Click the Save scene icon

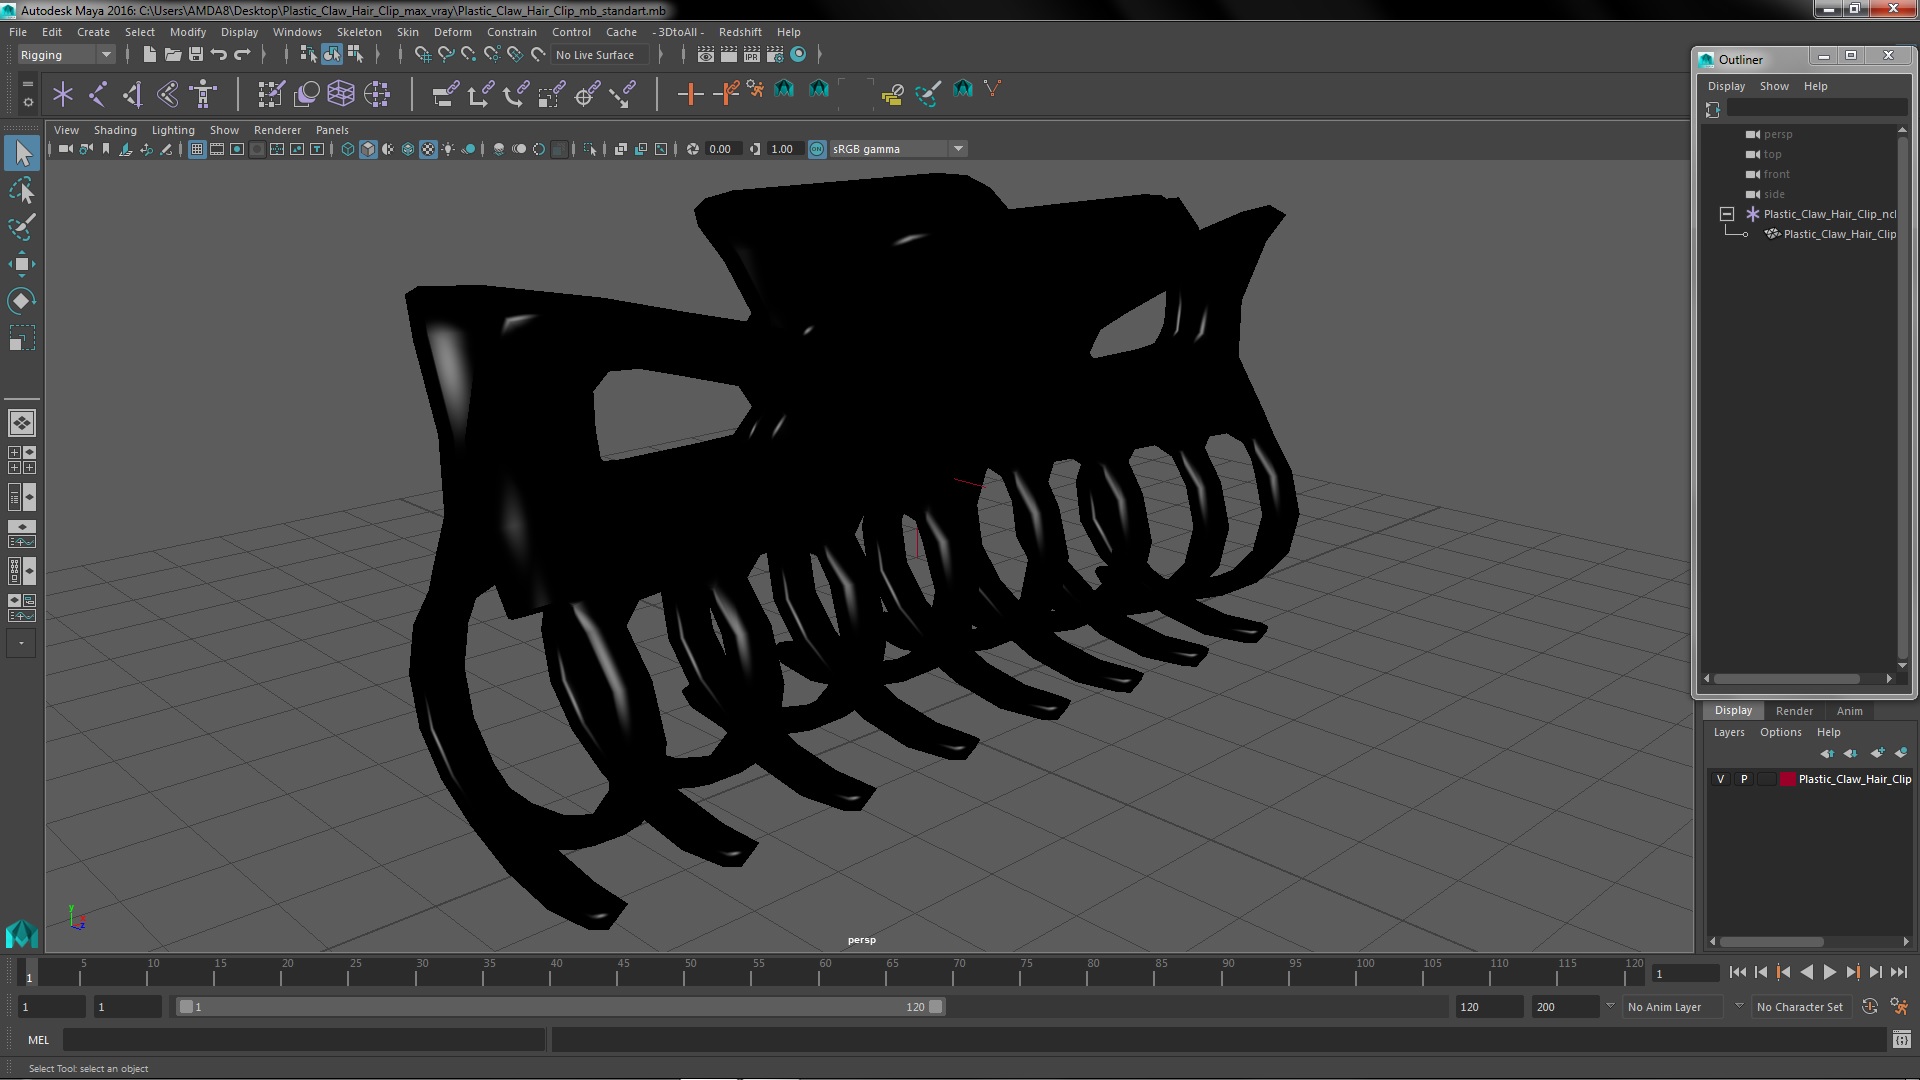(196, 55)
